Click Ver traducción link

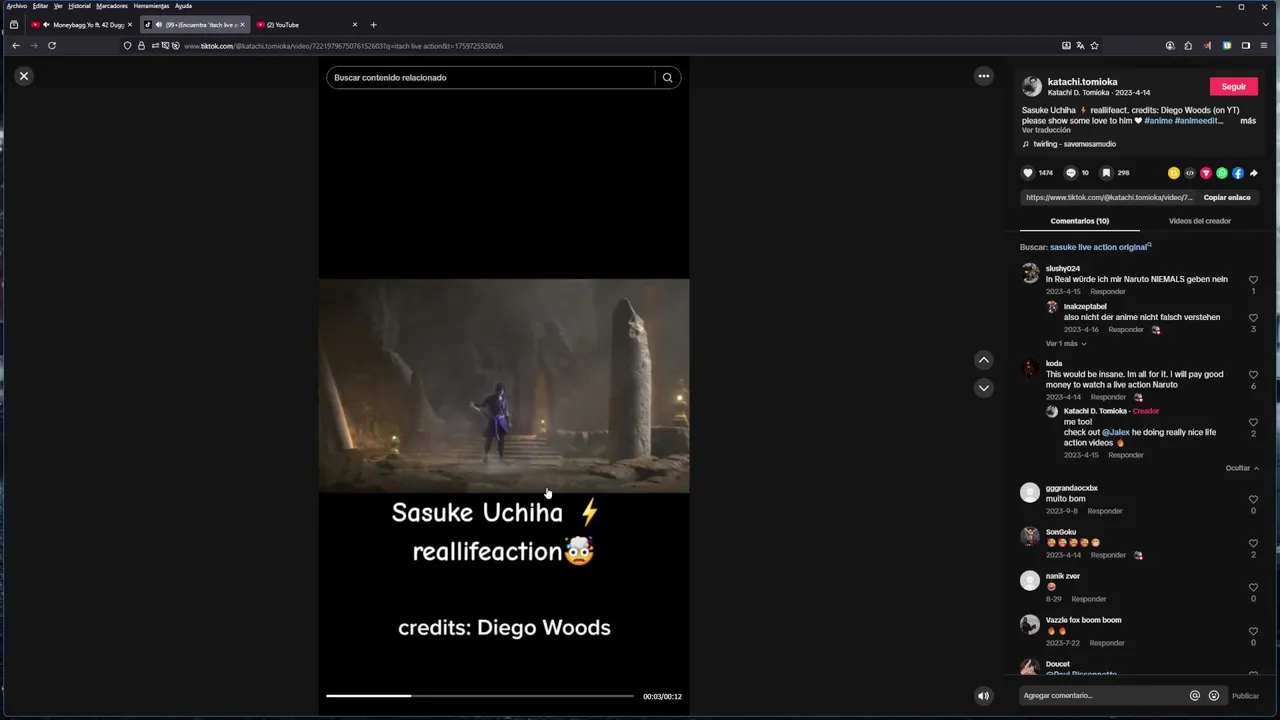click(x=1046, y=130)
